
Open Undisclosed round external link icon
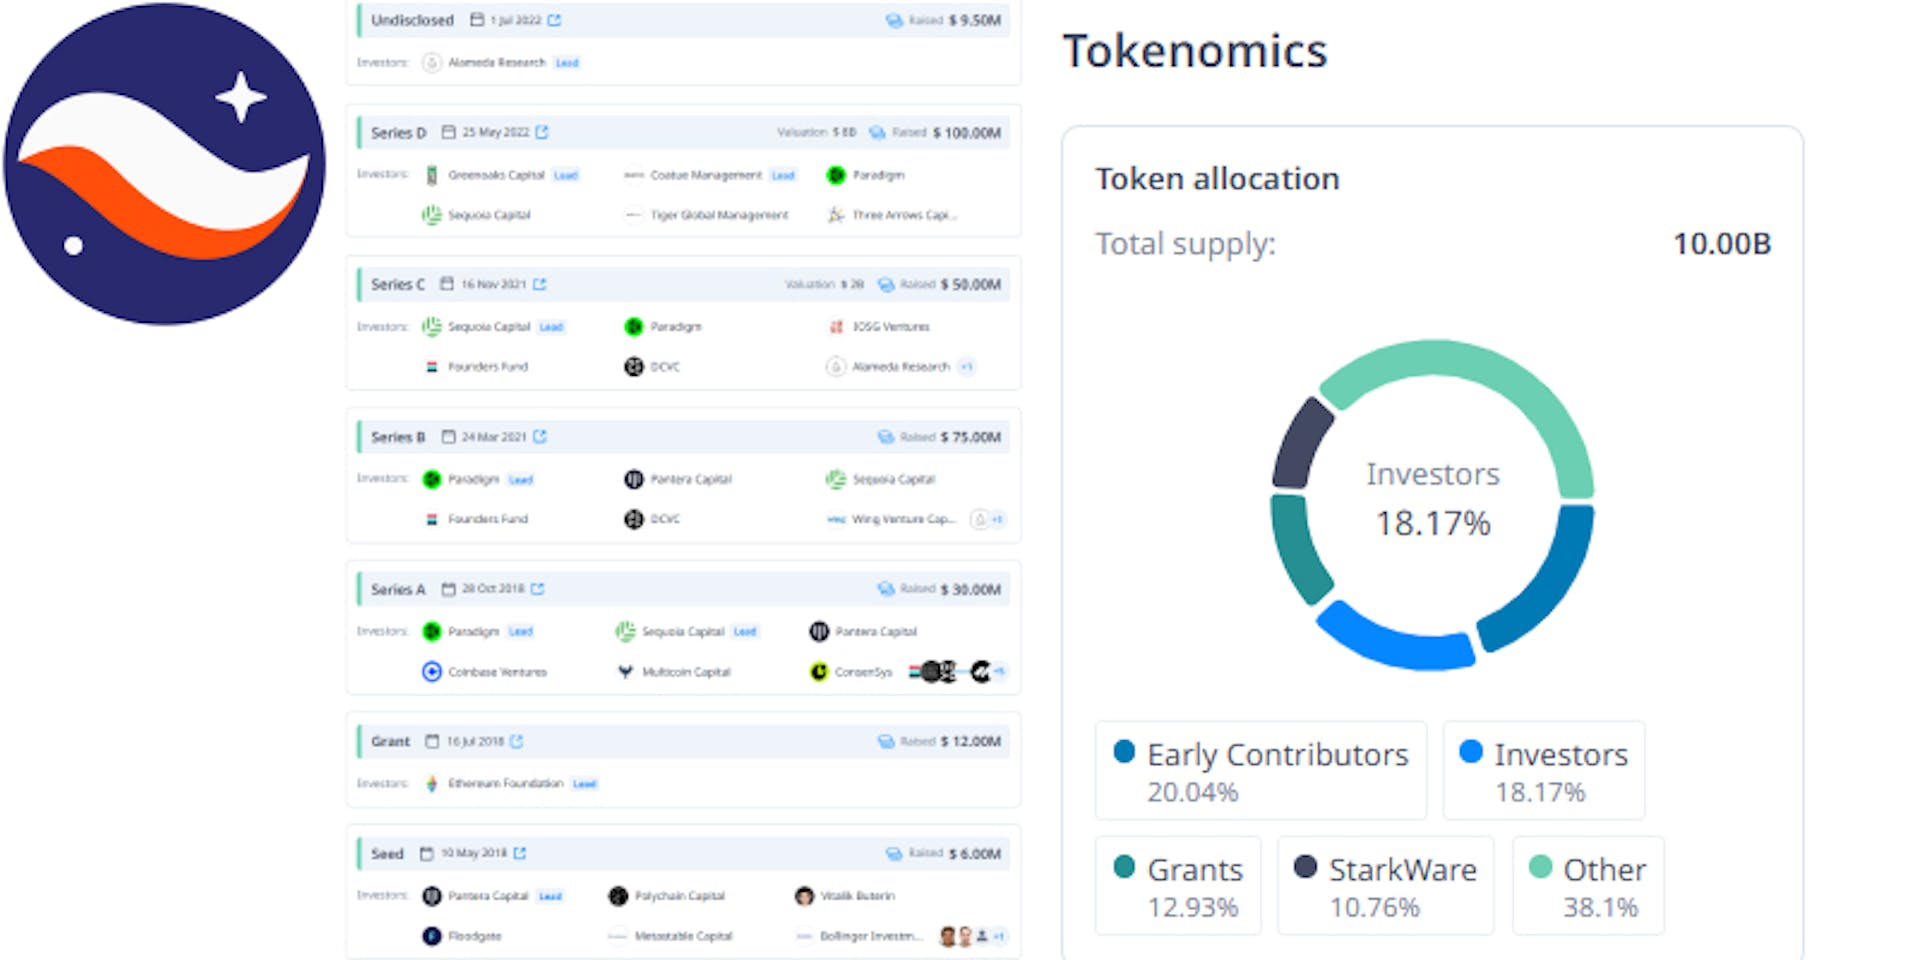(555, 20)
